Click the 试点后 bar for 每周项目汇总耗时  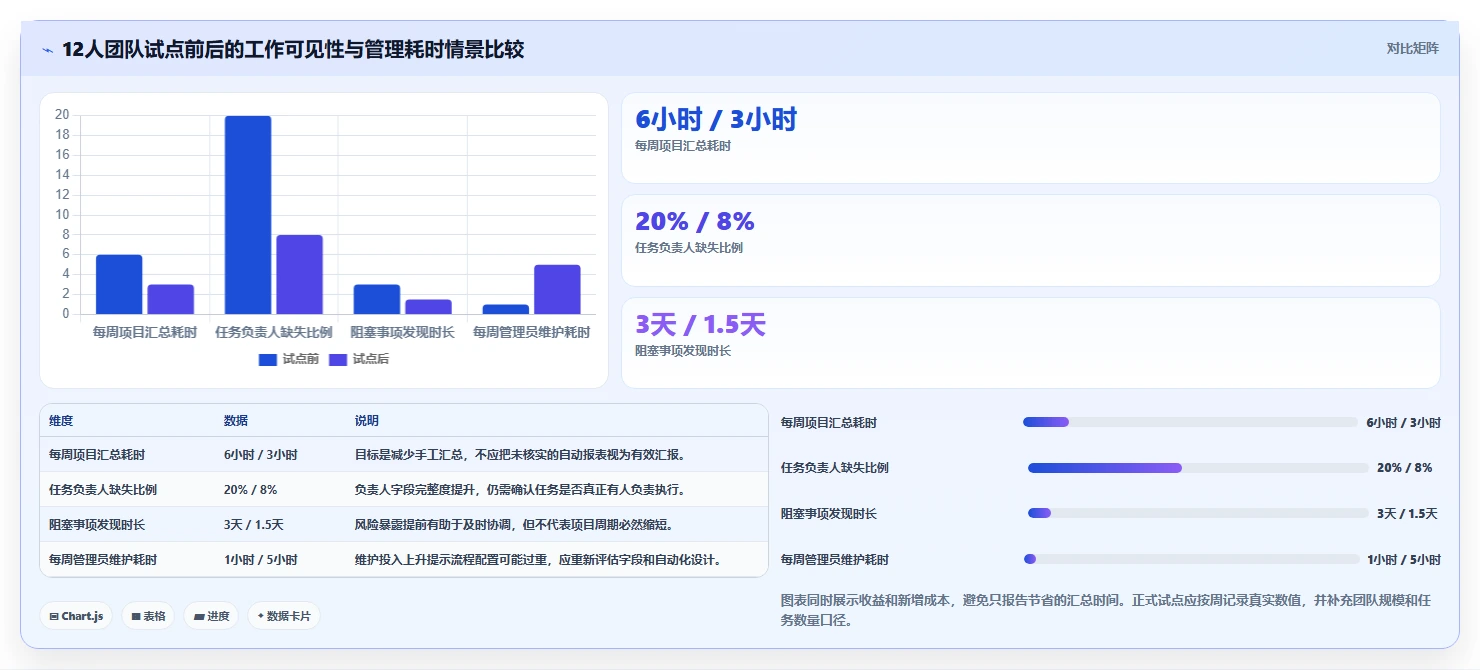click(171, 300)
